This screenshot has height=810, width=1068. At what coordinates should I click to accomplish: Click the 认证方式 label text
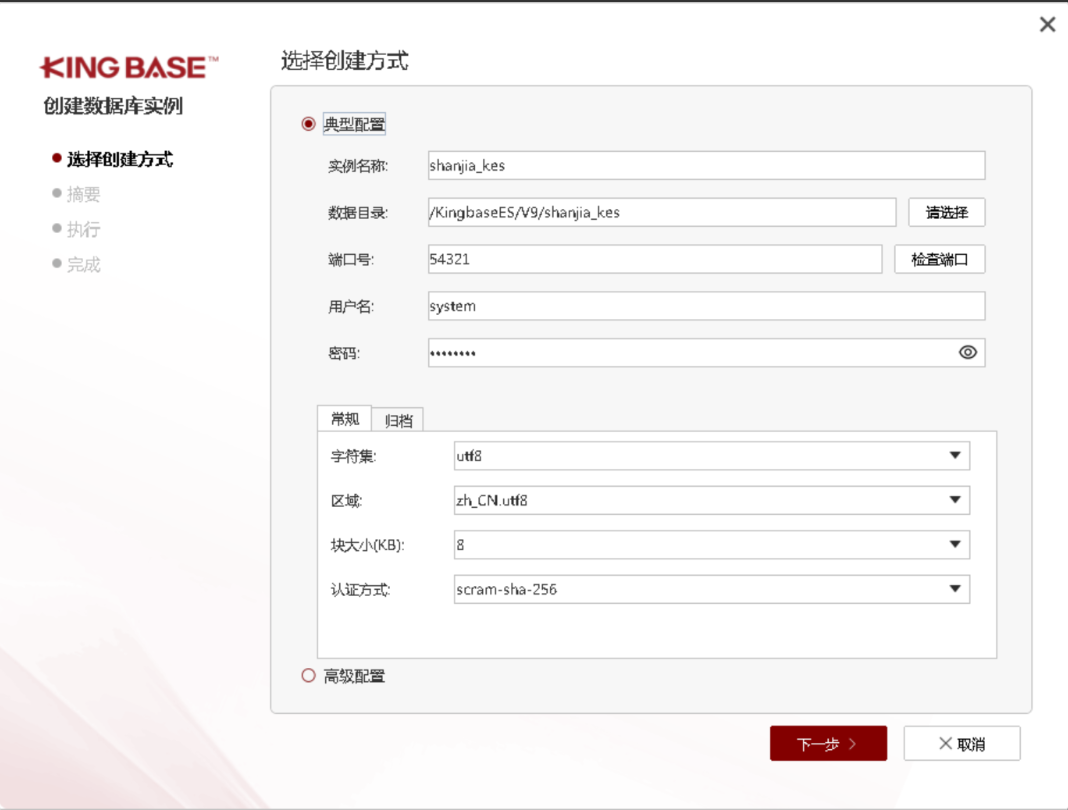click(360, 590)
